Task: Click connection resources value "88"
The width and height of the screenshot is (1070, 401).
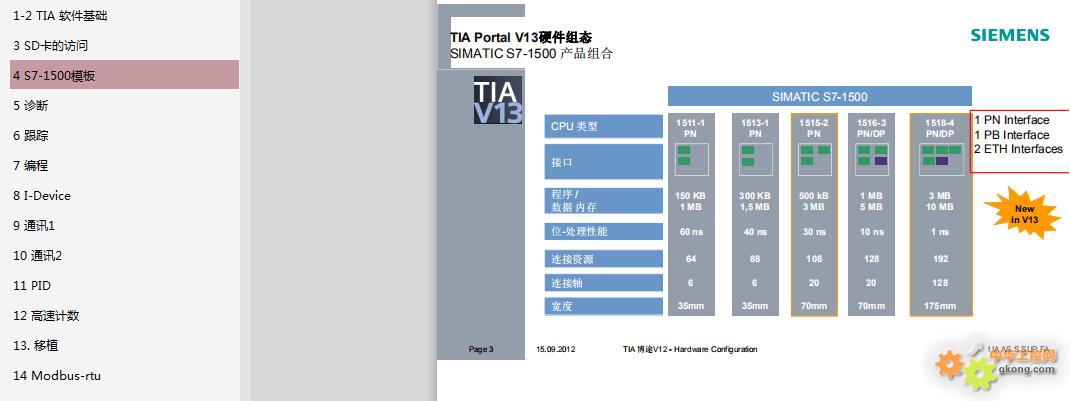Action: [x=755, y=259]
